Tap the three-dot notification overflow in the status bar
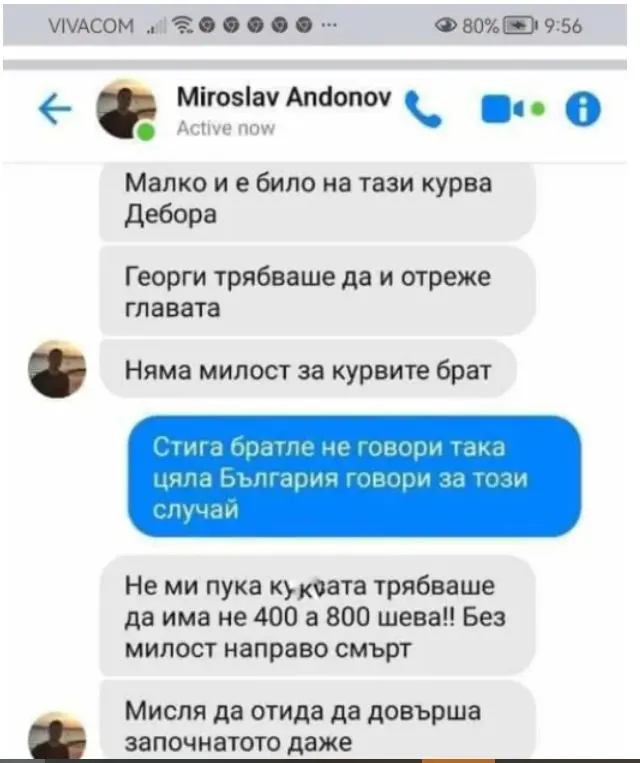 [x=329, y=25]
